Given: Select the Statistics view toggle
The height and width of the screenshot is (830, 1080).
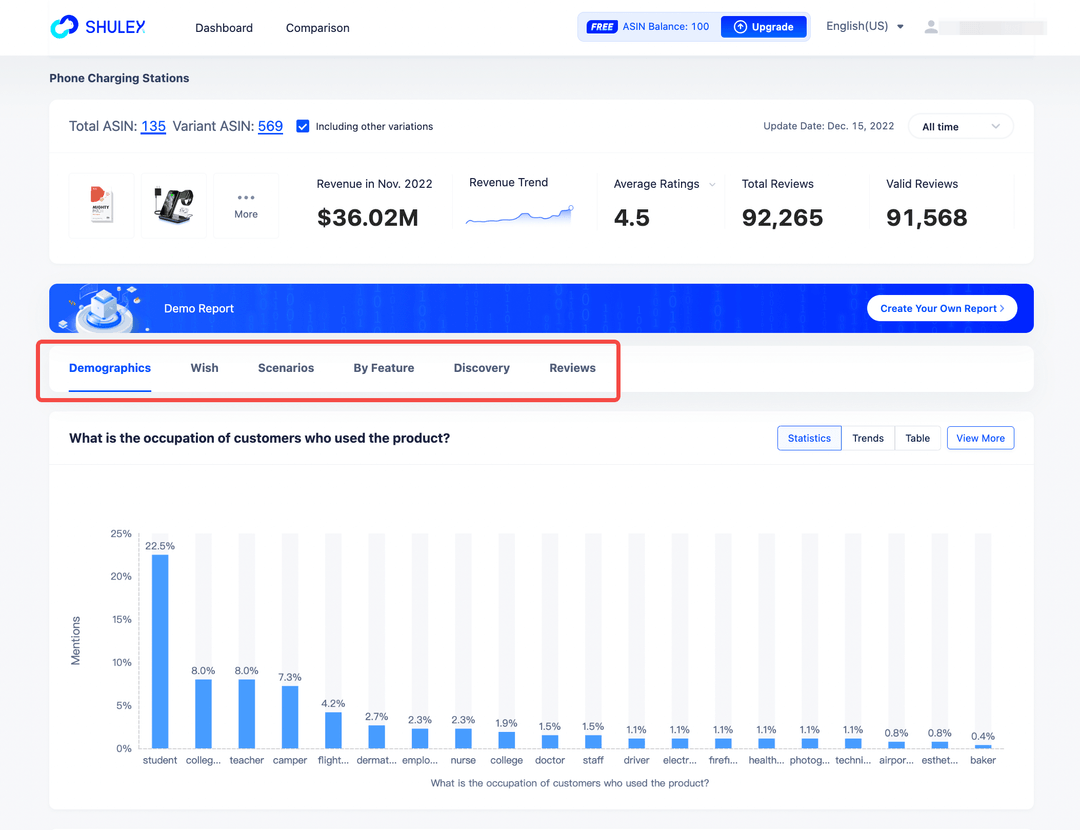Looking at the screenshot, I should [x=809, y=438].
